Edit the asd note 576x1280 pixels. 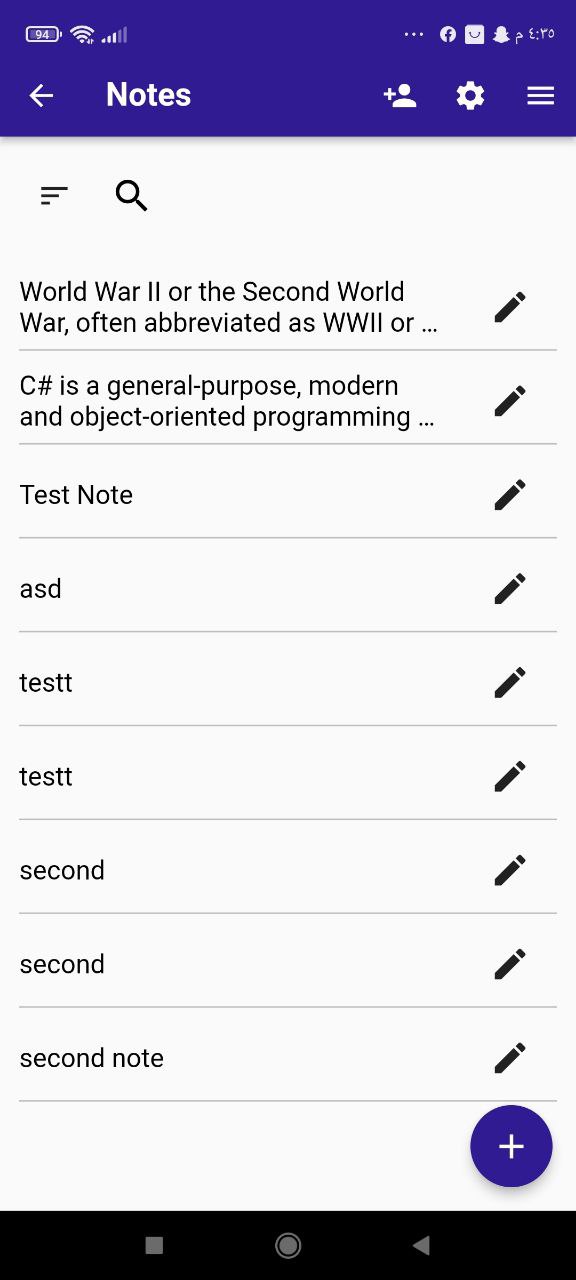coord(509,588)
